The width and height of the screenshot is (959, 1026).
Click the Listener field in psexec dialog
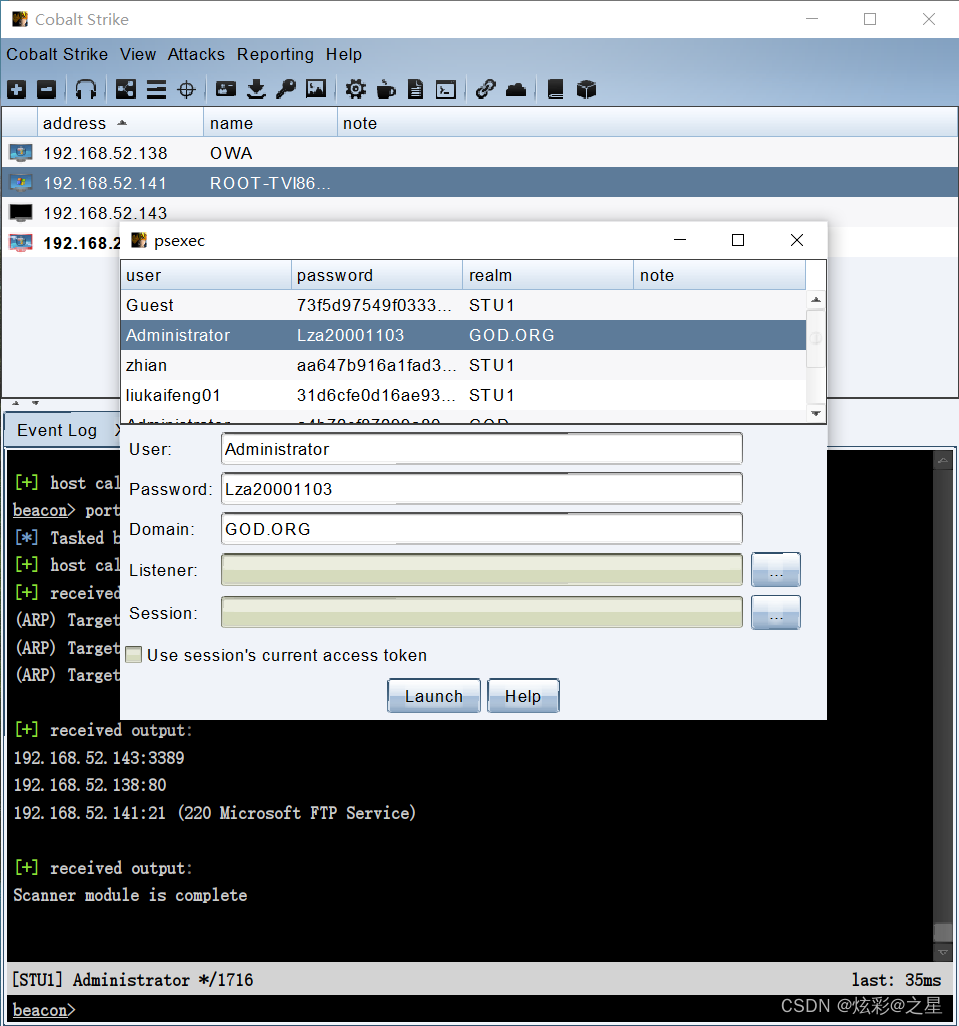tap(481, 569)
